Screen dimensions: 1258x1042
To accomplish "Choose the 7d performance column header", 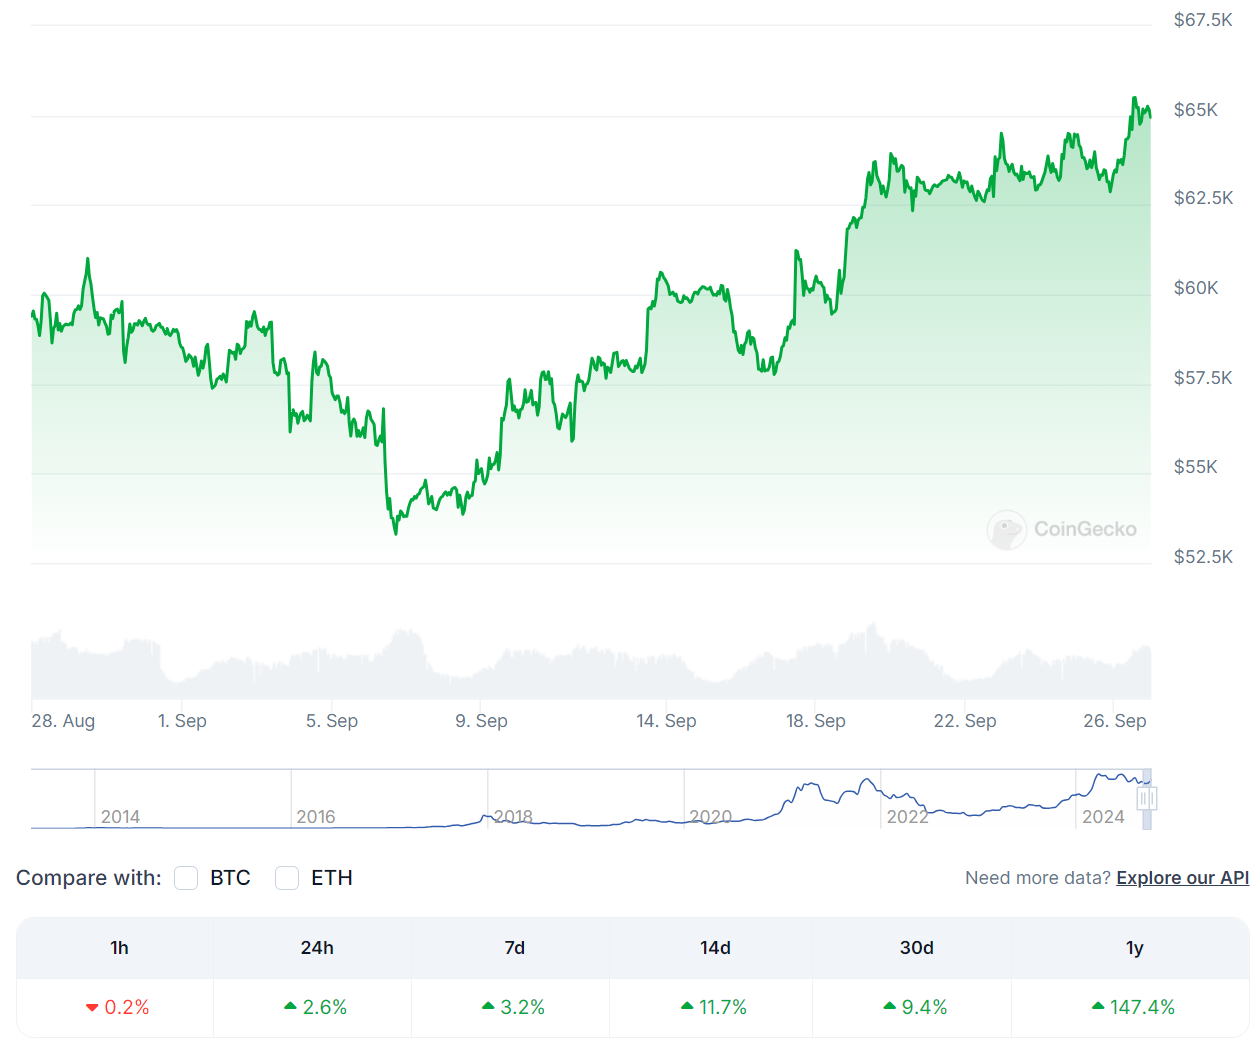I will 515,948.
